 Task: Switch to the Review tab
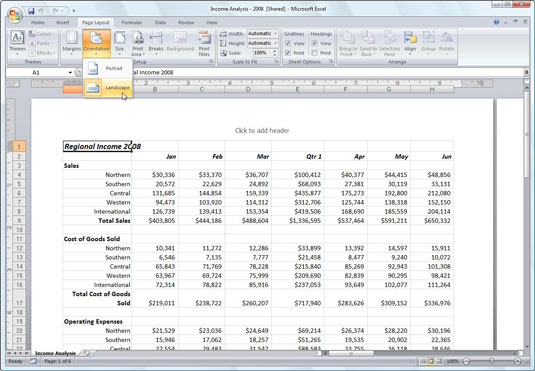(186, 23)
